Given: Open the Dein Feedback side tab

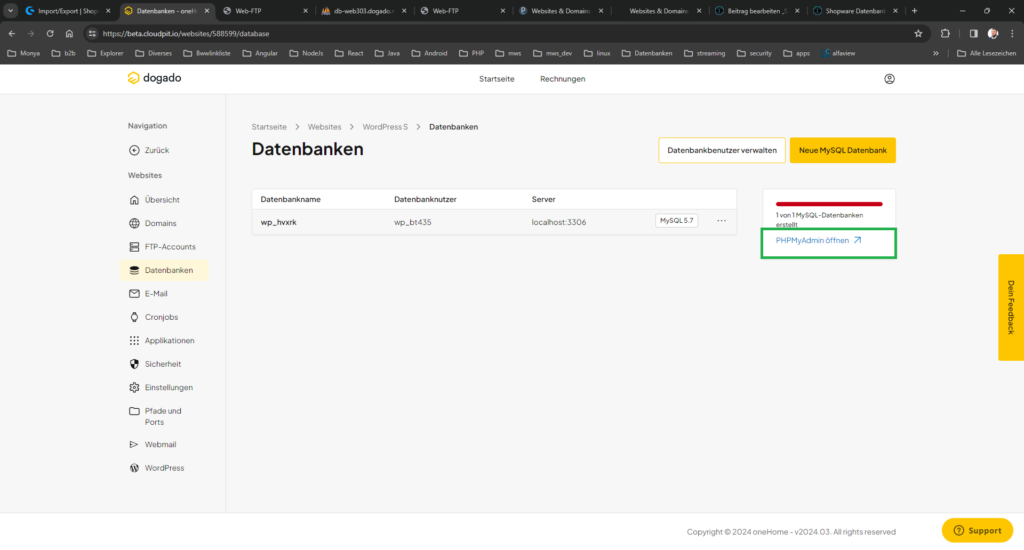Looking at the screenshot, I should [1010, 307].
